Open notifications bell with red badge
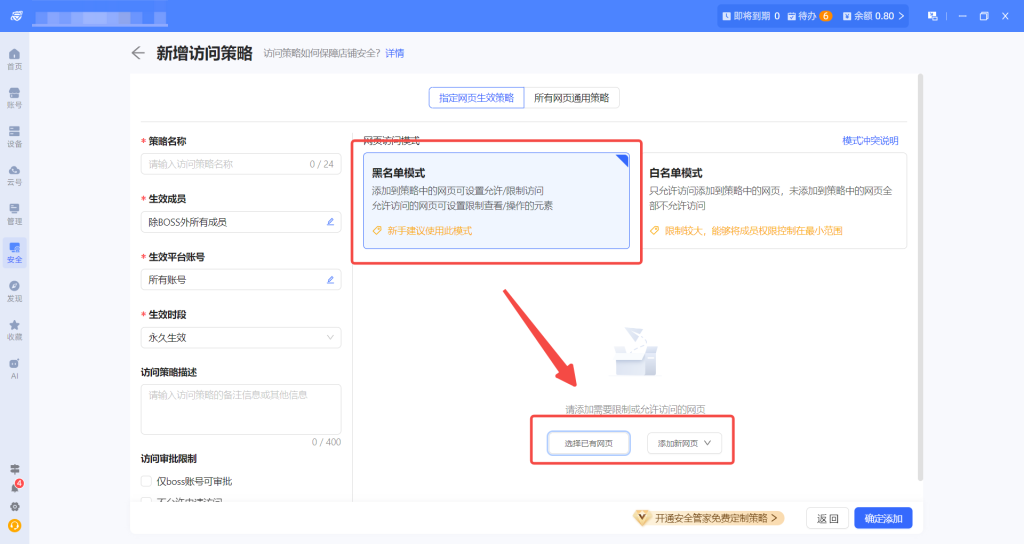This screenshot has height=544, width=1024. click(14, 487)
